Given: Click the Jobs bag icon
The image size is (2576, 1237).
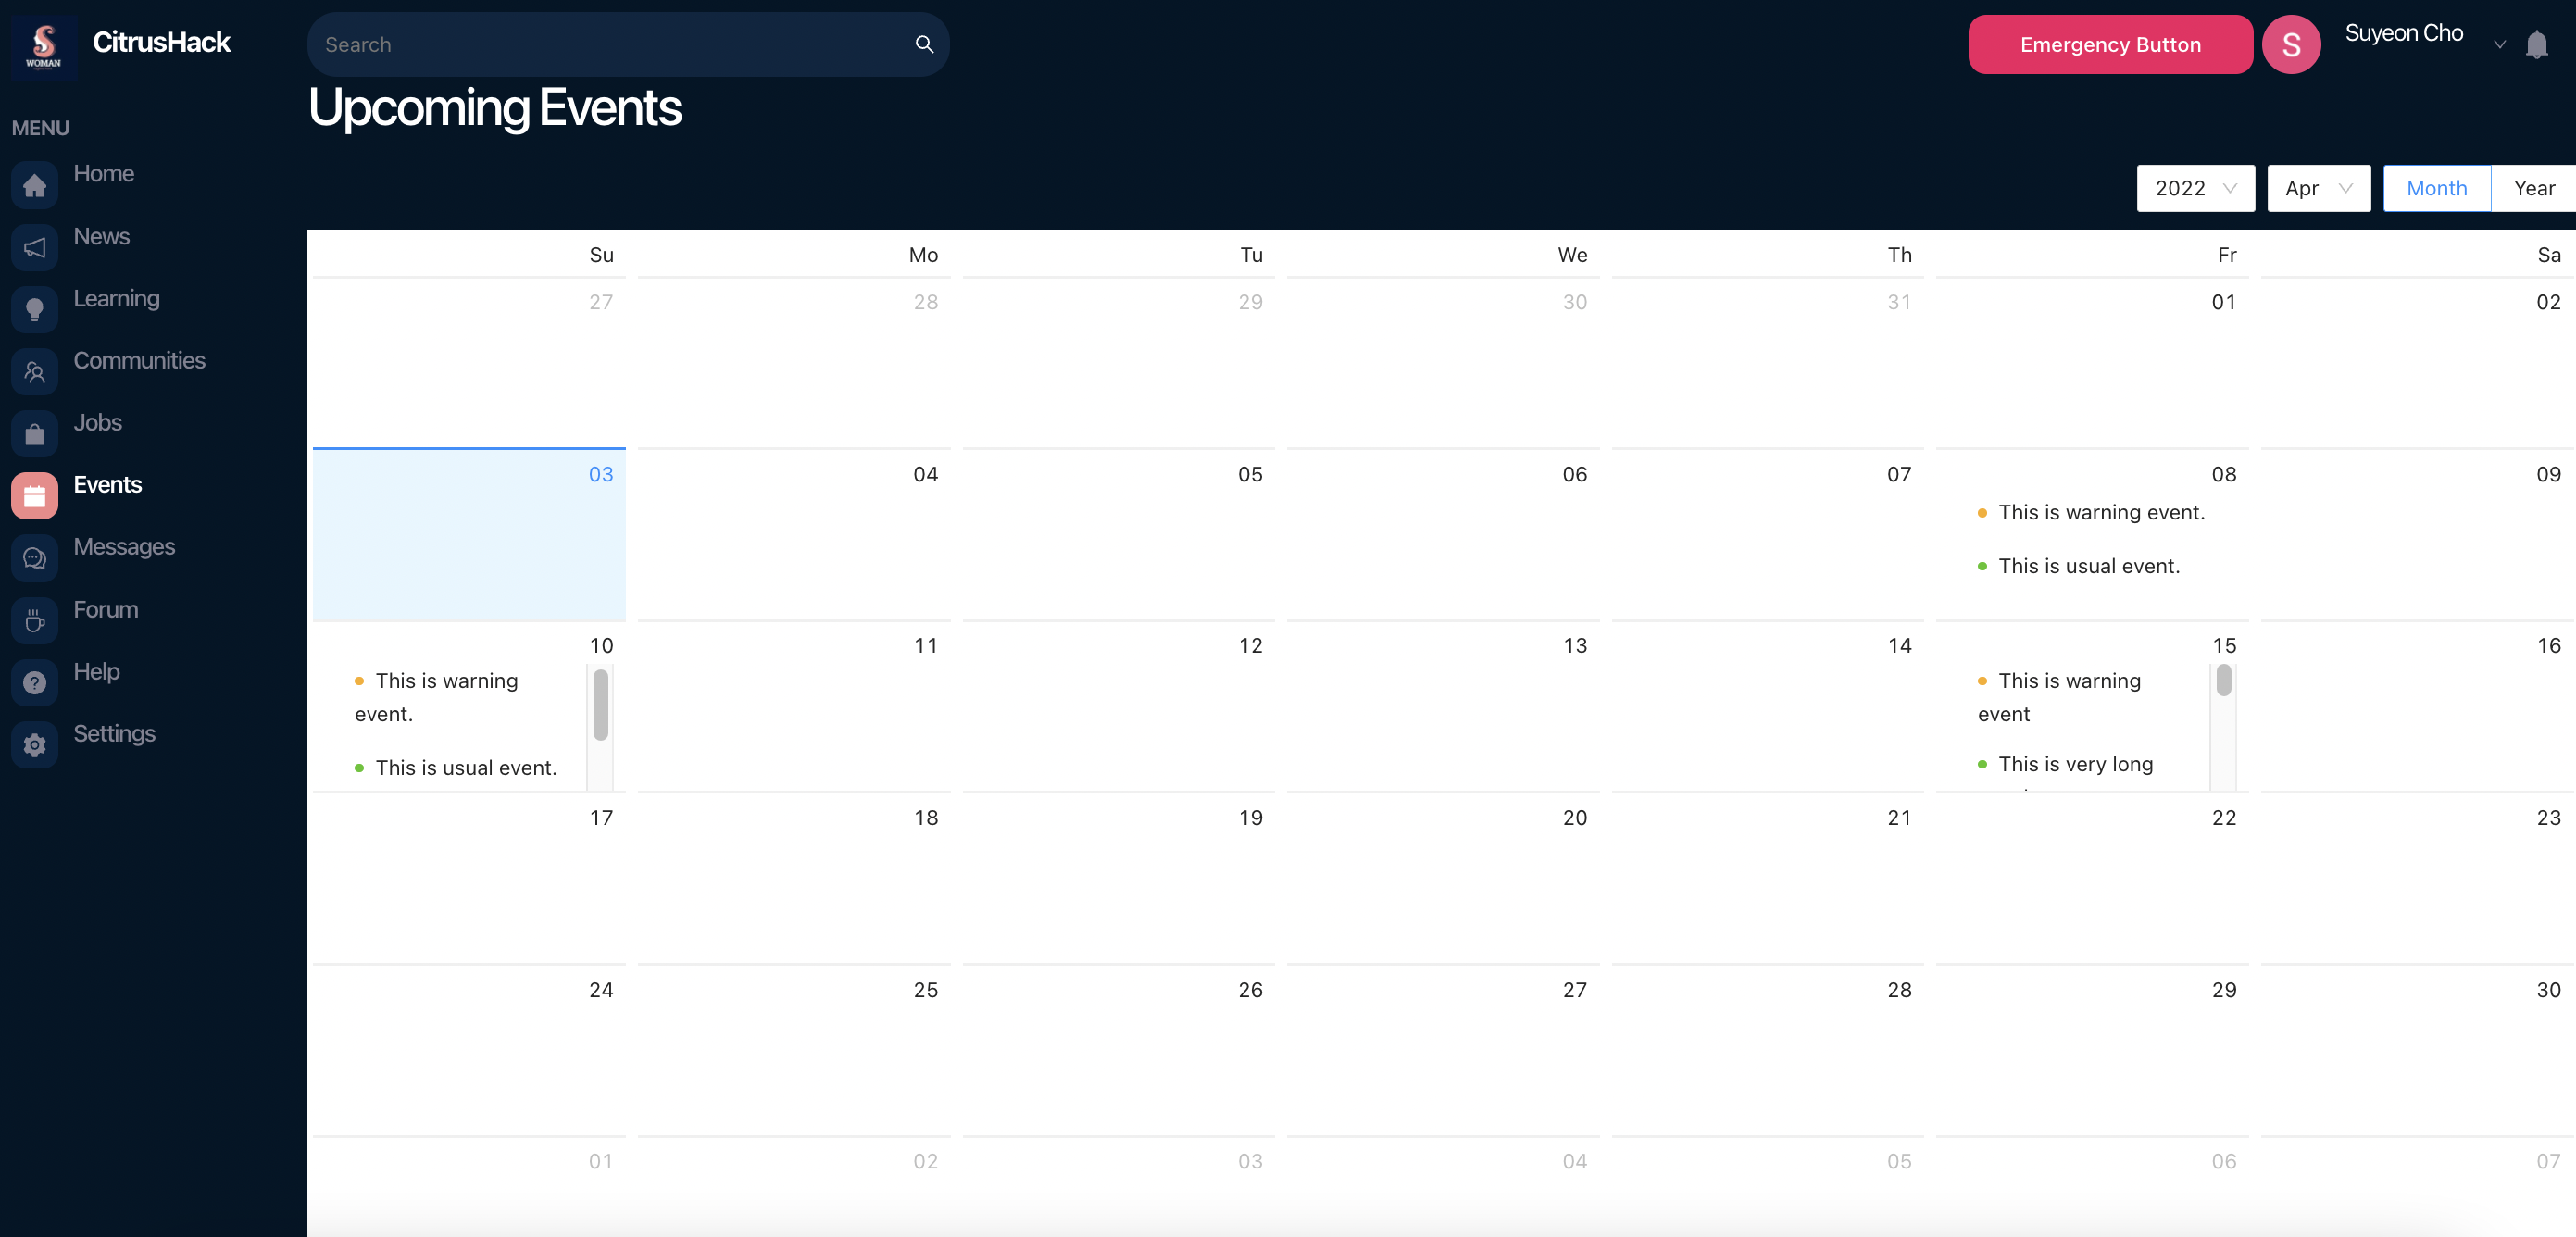Looking at the screenshot, I should (x=34, y=434).
